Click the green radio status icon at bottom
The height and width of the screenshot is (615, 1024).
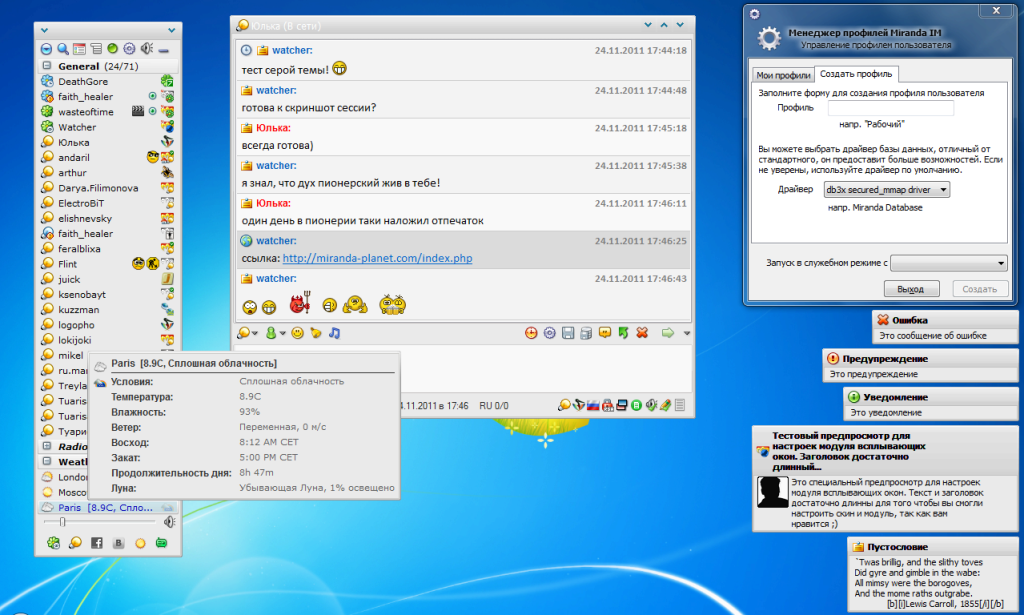(x=161, y=543)
